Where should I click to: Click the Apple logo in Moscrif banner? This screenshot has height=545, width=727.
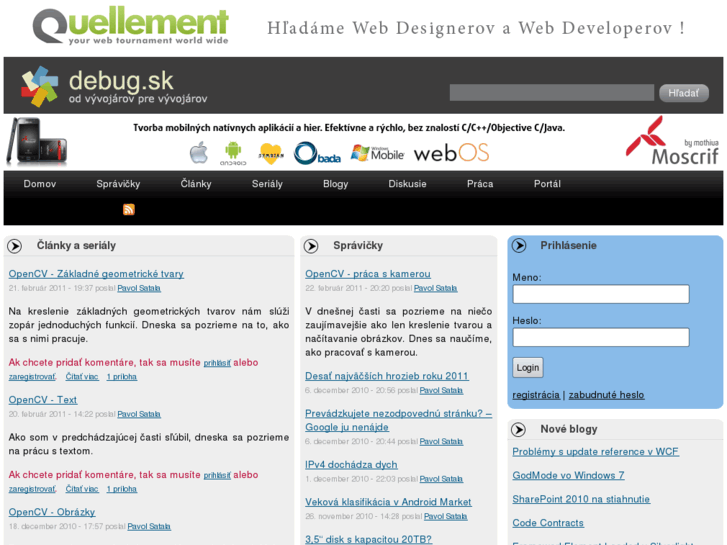pyautogui.click(x=199, y=153)
